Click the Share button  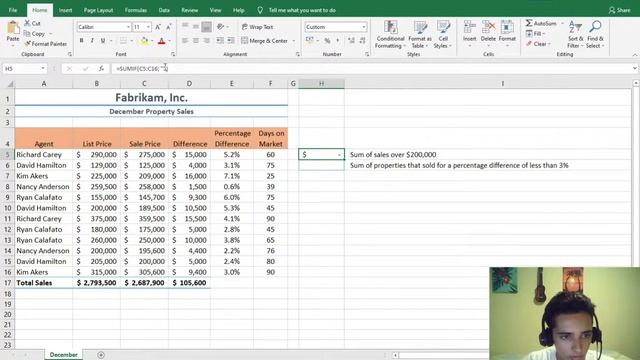[x=620, y=10]
